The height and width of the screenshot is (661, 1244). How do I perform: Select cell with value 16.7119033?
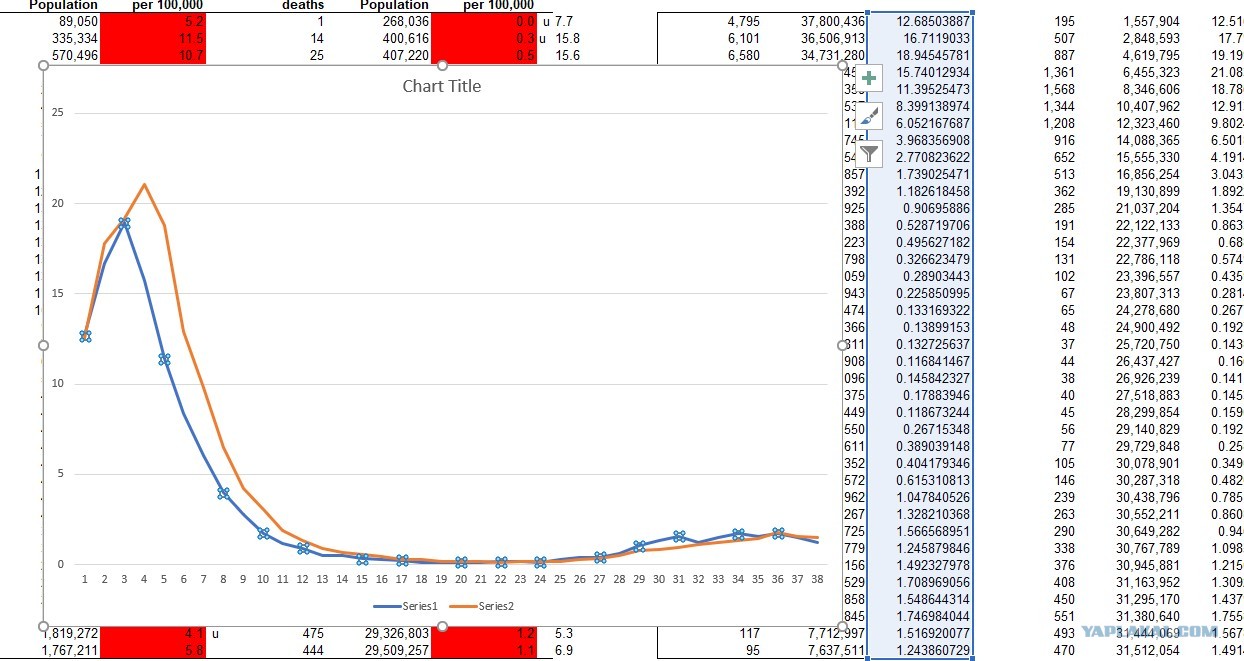pyautogui.click(x=921, y=38)
